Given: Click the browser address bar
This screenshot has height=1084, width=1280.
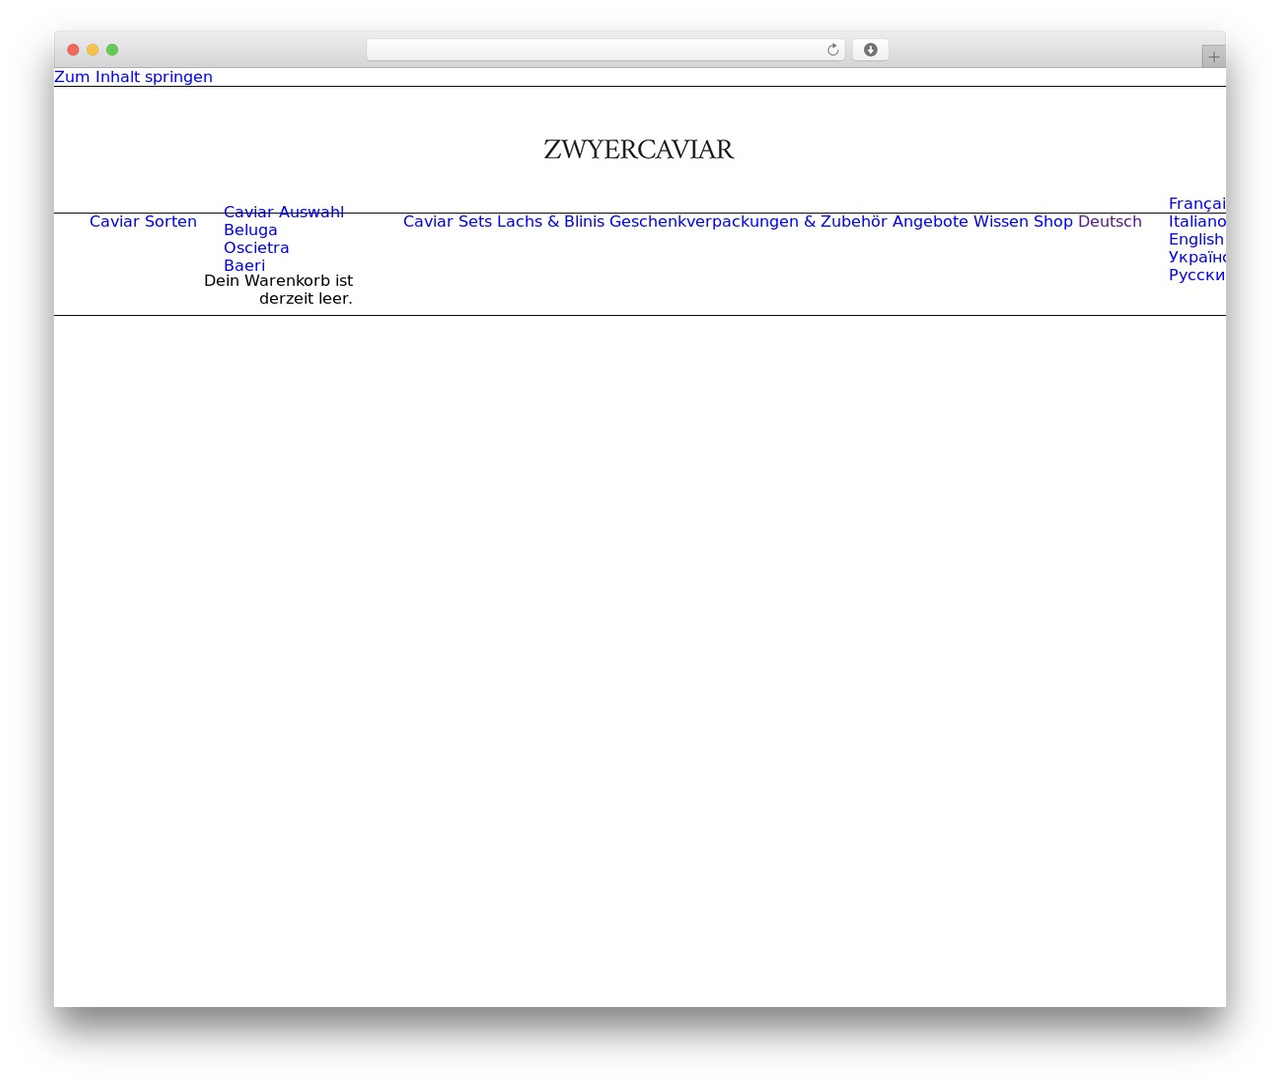Looking at the screenshot, I should (605, 50).
